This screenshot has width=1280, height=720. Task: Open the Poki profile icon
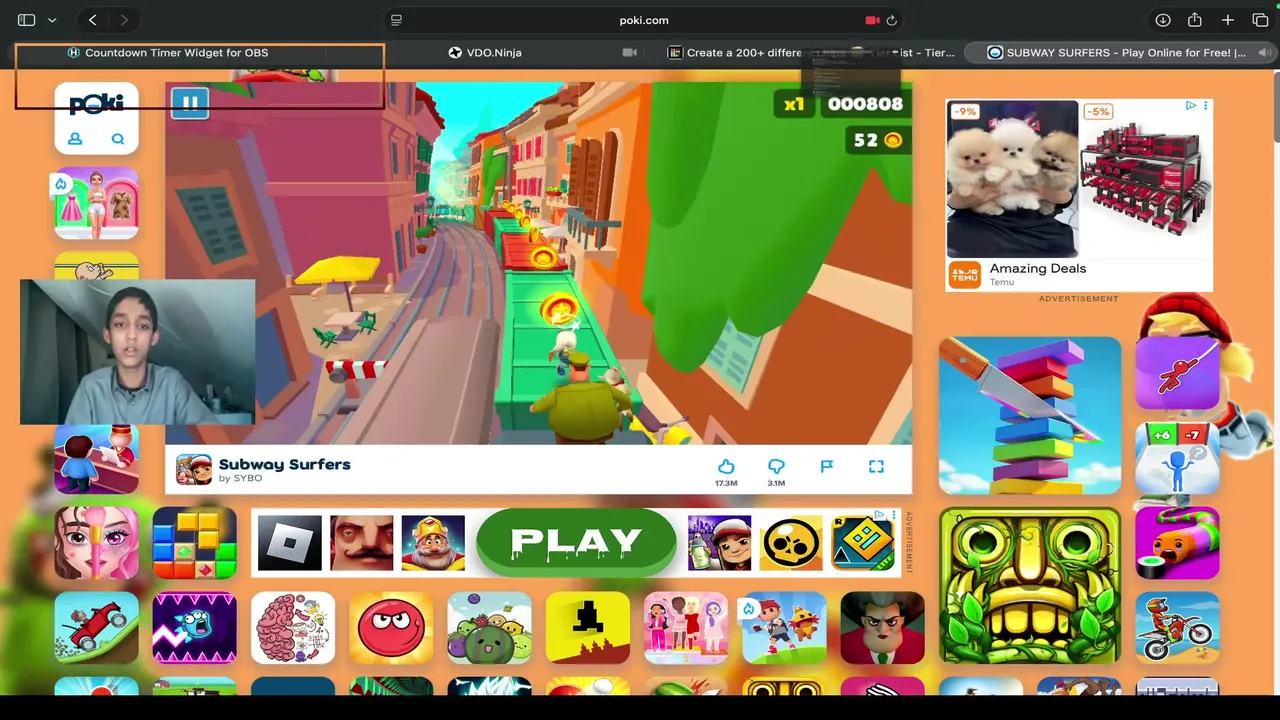75,139
